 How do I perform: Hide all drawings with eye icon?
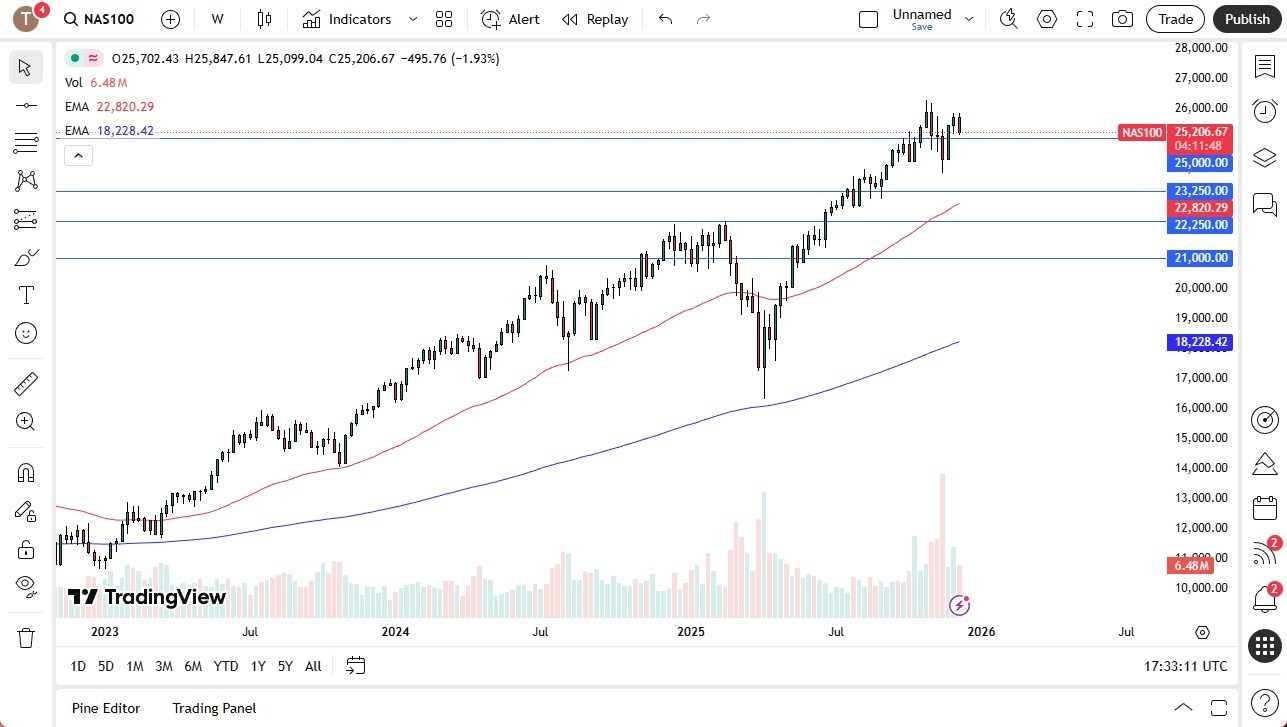coord(26,585)
